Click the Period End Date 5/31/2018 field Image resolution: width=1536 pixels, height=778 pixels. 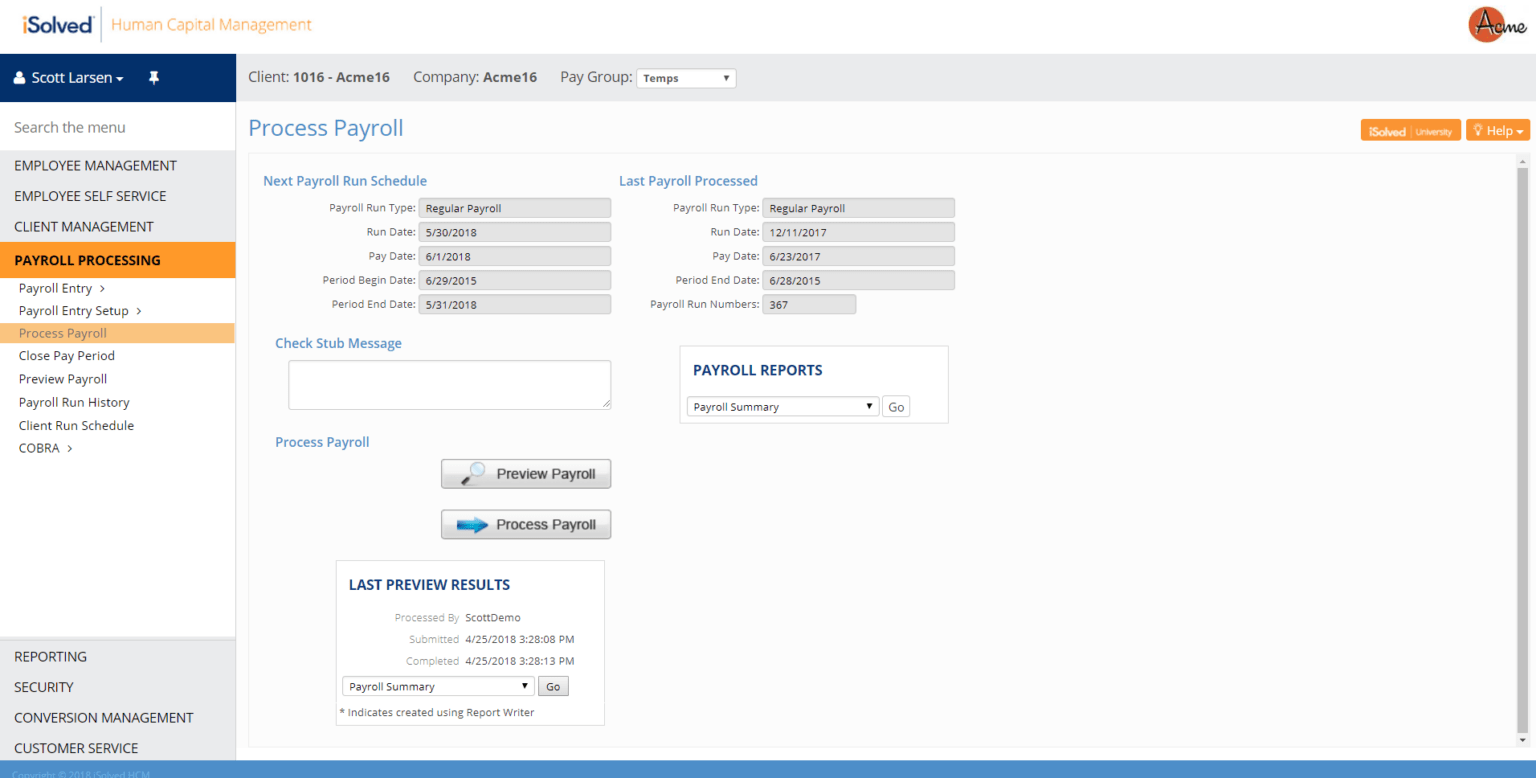[x=515, y=304]
